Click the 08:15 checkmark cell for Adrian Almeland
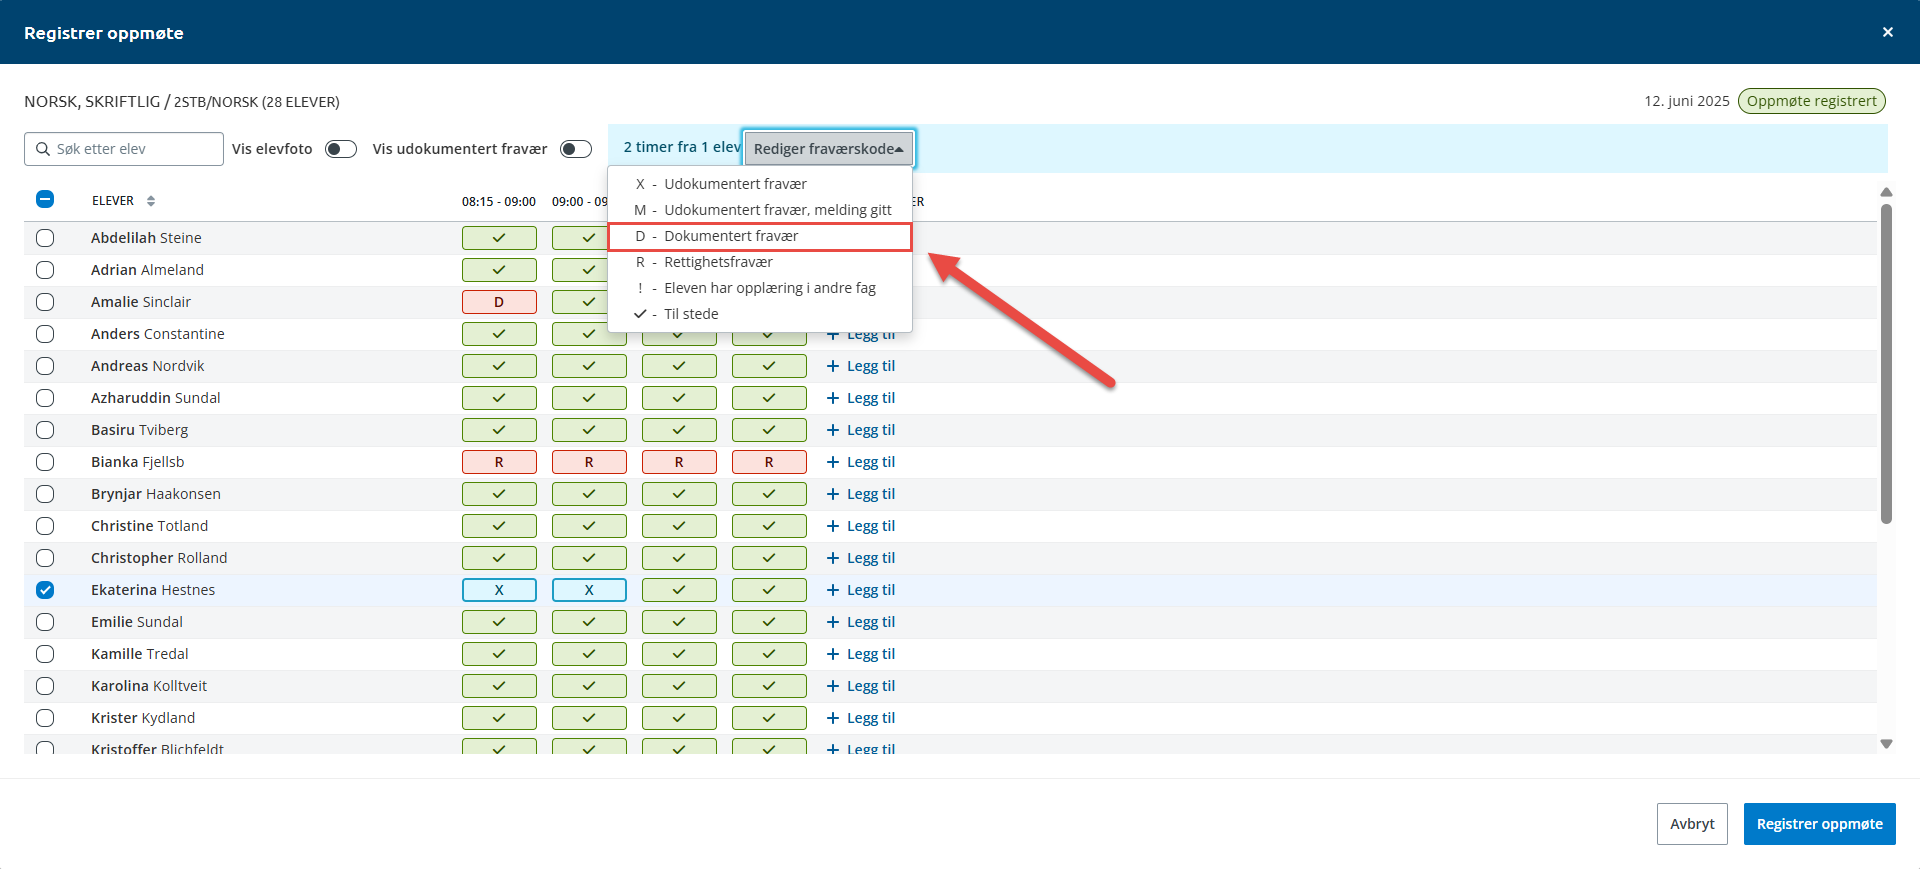The width and height of the screenshot is (1920, 869). tap(499, 270)
